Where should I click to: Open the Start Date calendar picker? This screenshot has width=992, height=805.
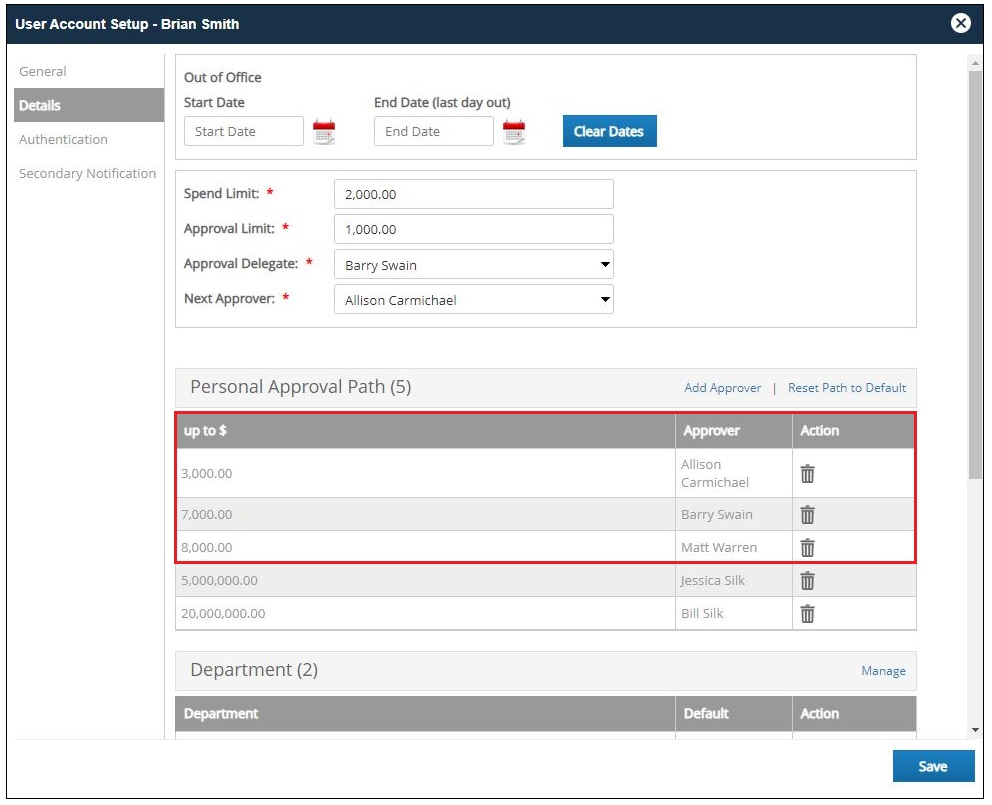(x=324, y=130)
